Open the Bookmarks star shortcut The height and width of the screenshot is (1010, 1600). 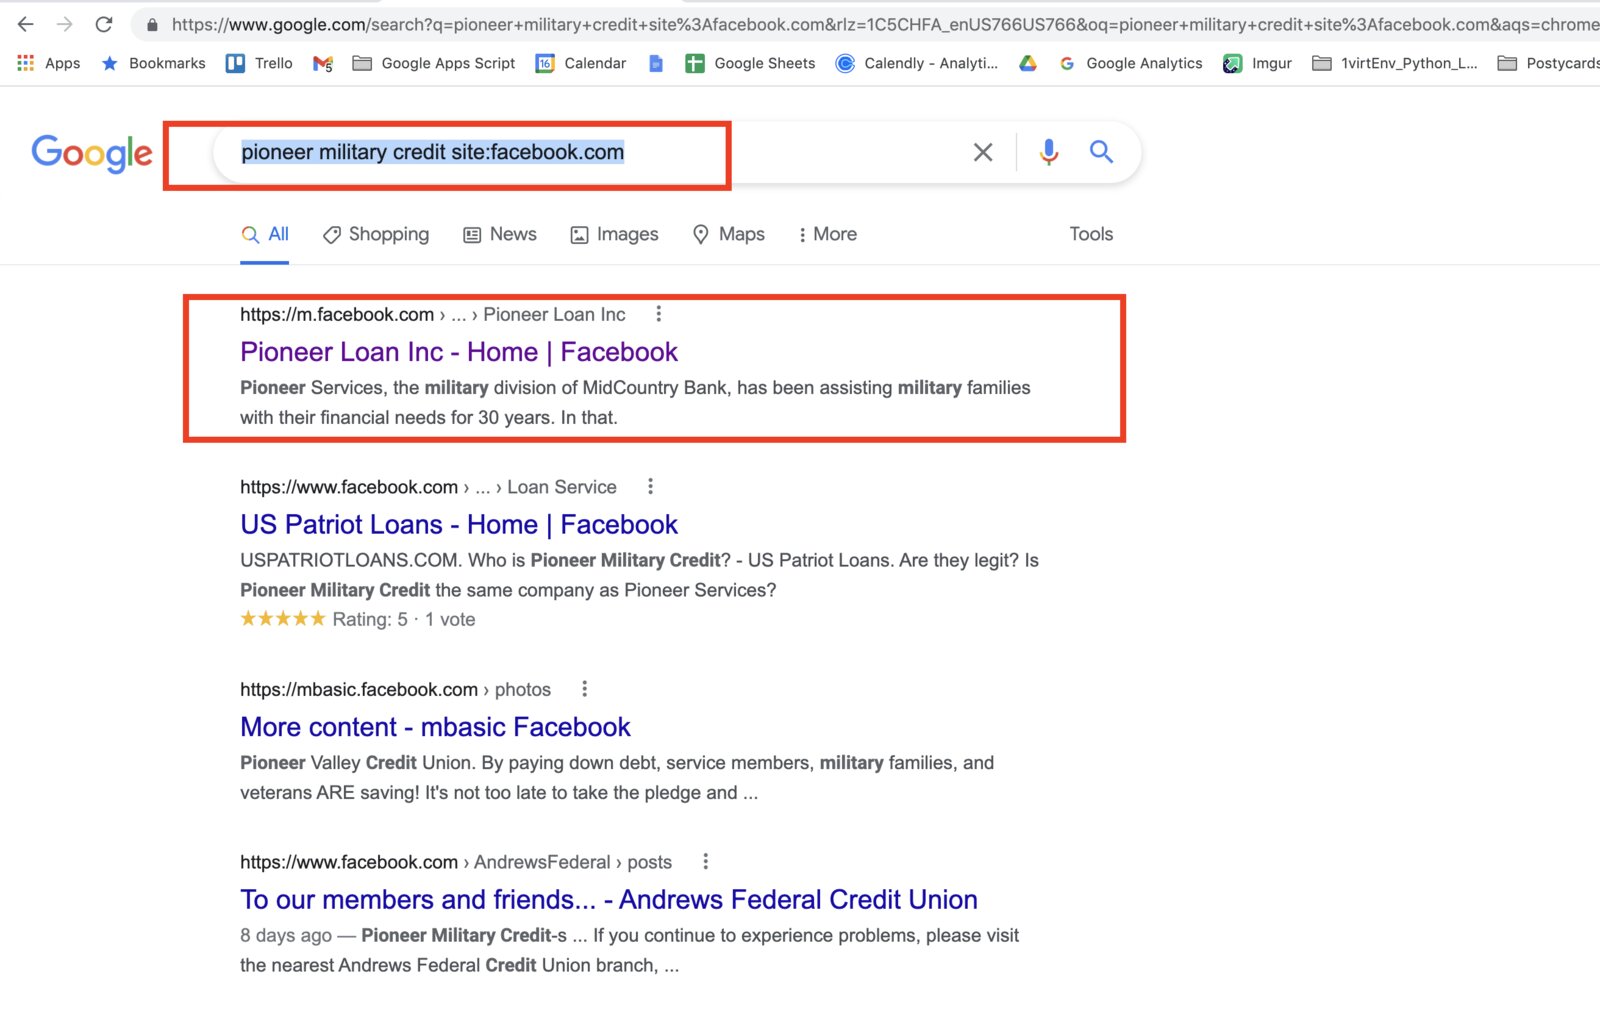[153, 63]
